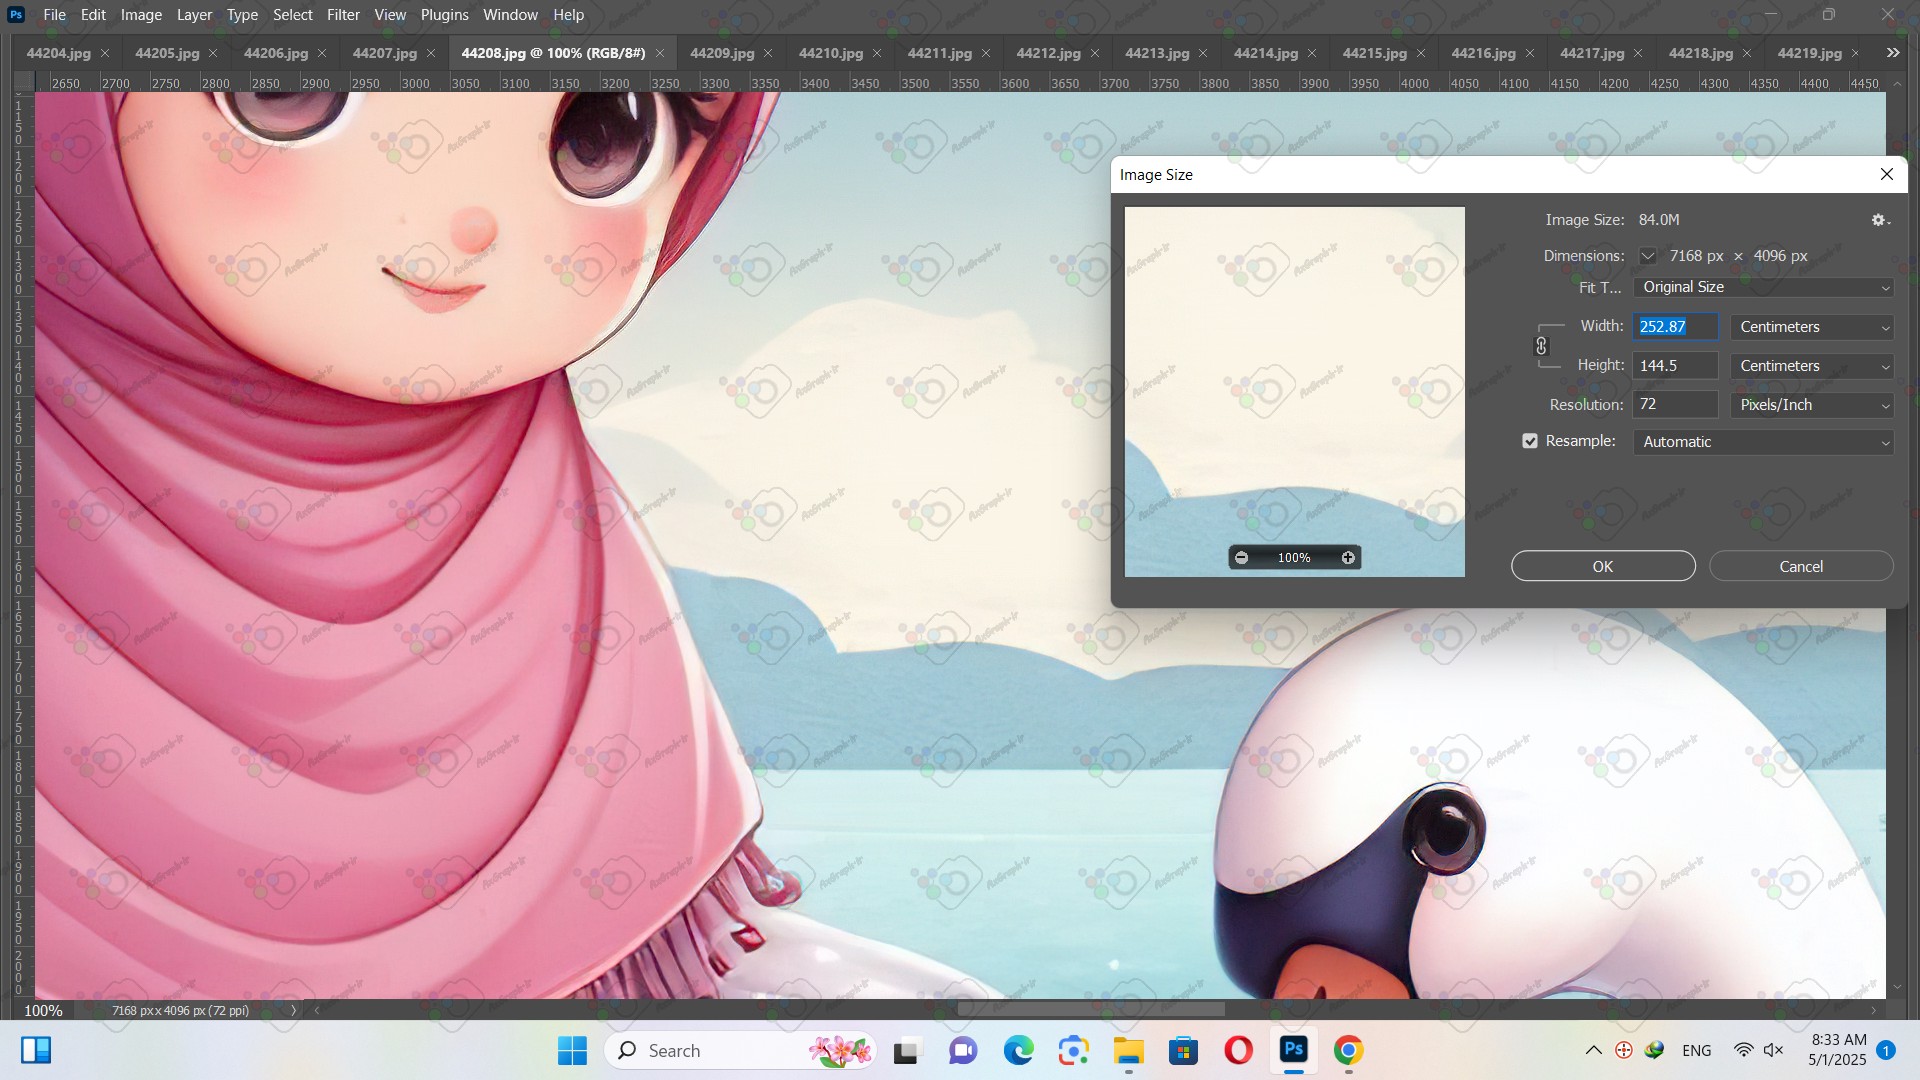
Task: Click the Resolution value field
Action: [1676, 405]
